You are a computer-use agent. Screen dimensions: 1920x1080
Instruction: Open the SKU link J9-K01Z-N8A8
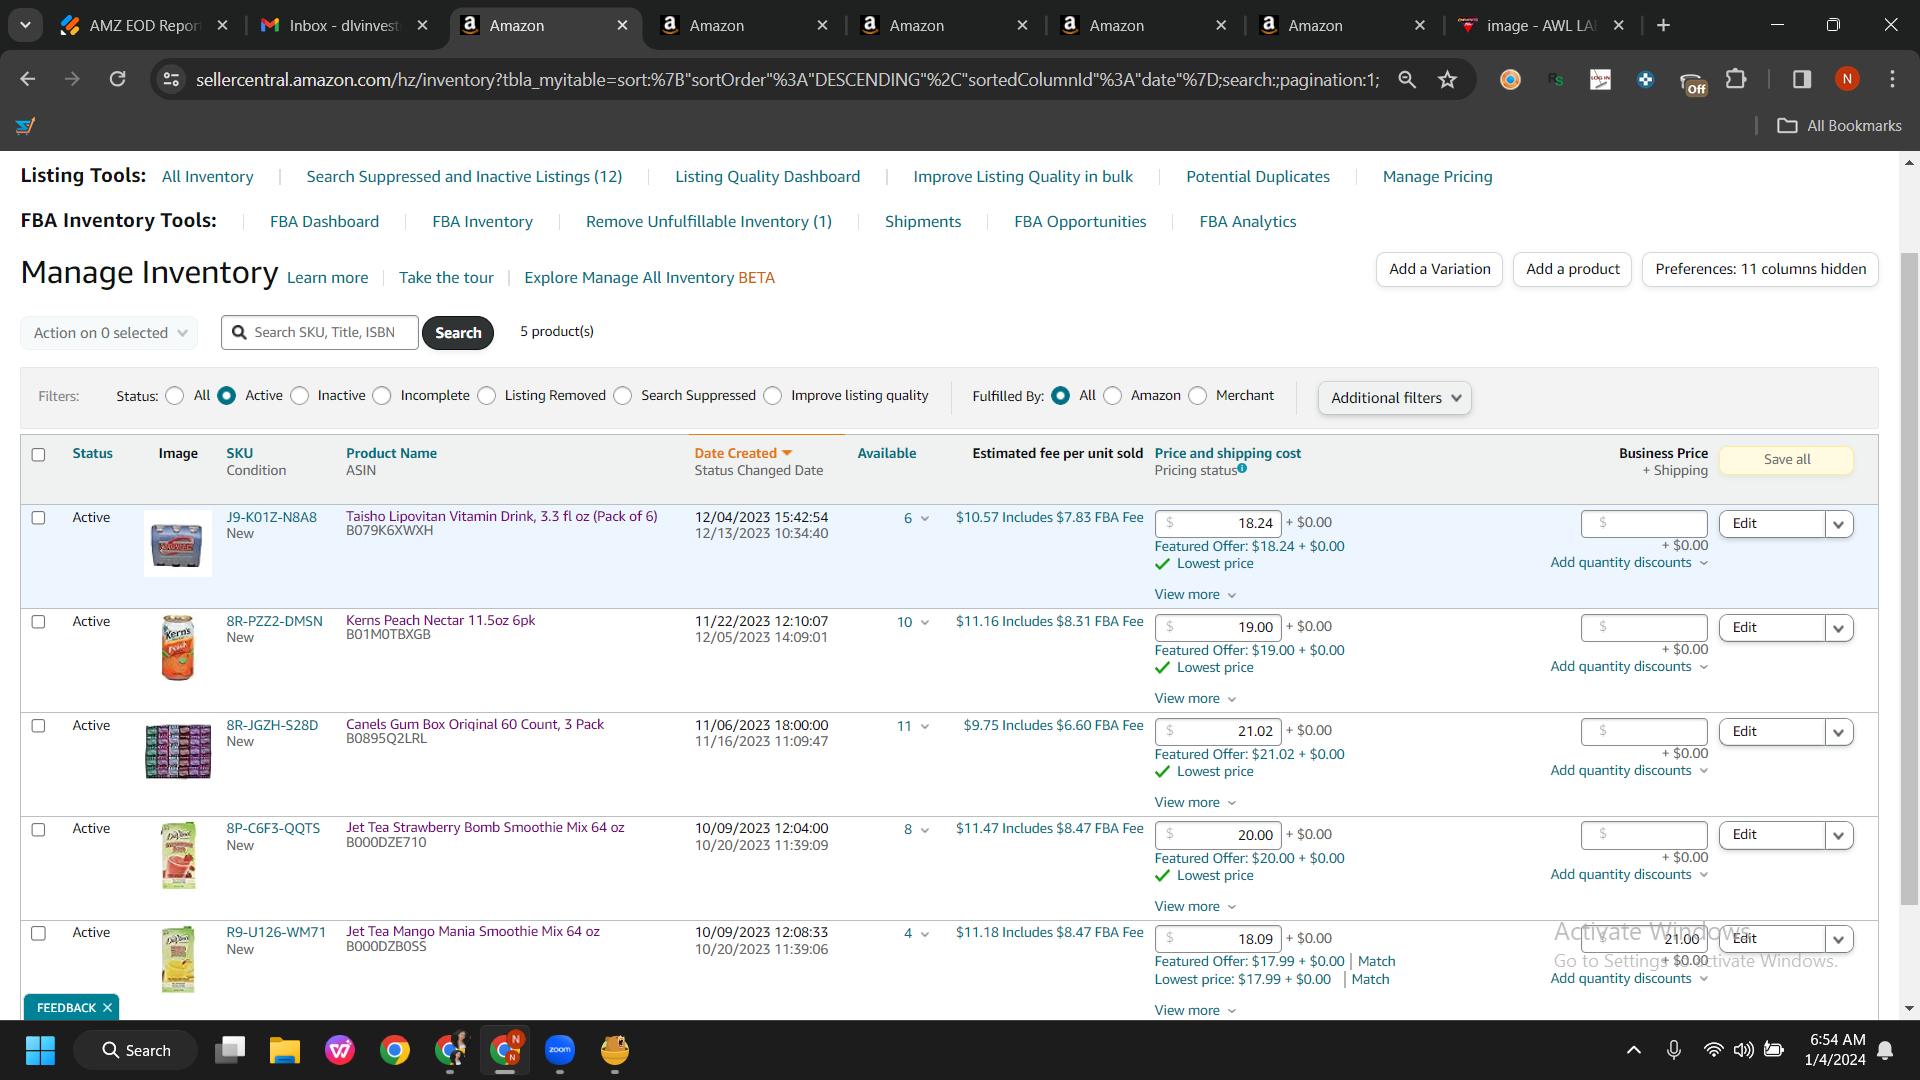[271, 518]
